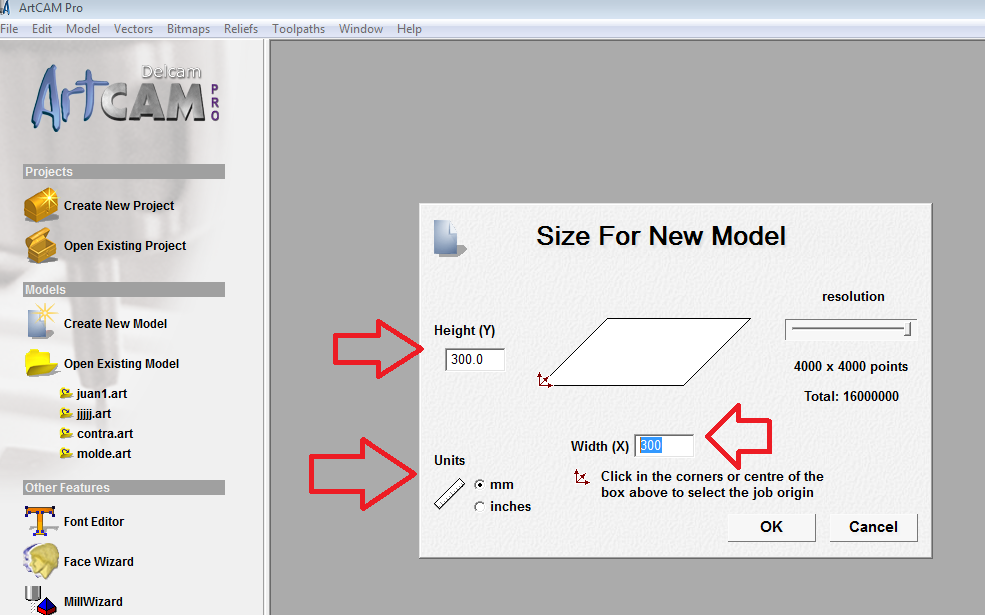Click the Create New Model page icon
The image size is (985, 615).
[x=41, y=322]
